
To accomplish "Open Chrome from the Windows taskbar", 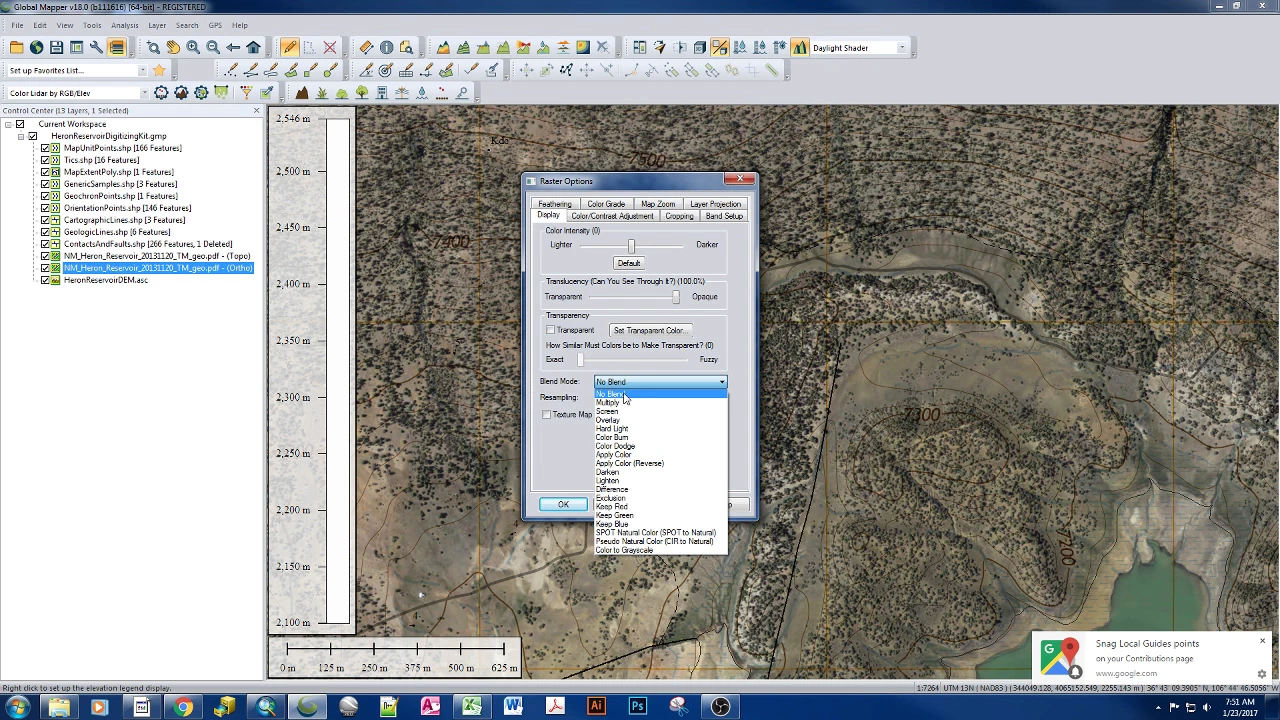I will point(183,707).
